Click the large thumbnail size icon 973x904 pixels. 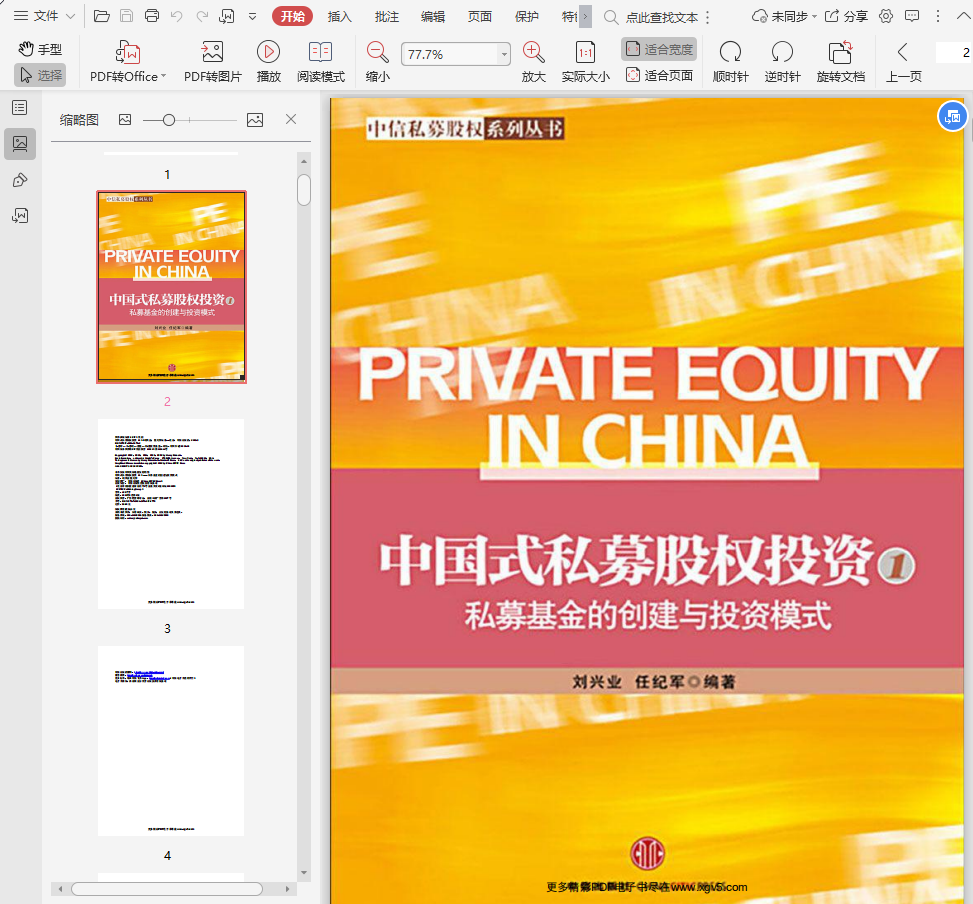(x=255, y=120)
